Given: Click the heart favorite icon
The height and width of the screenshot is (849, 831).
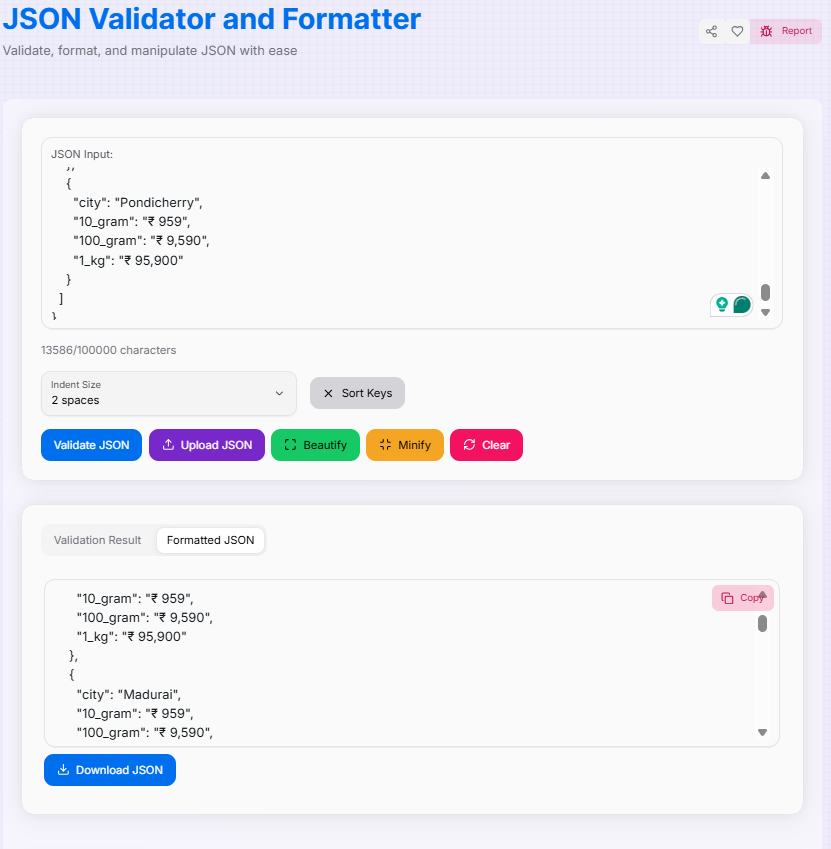Looking at the screenshot, I should (x=737, y=31).
